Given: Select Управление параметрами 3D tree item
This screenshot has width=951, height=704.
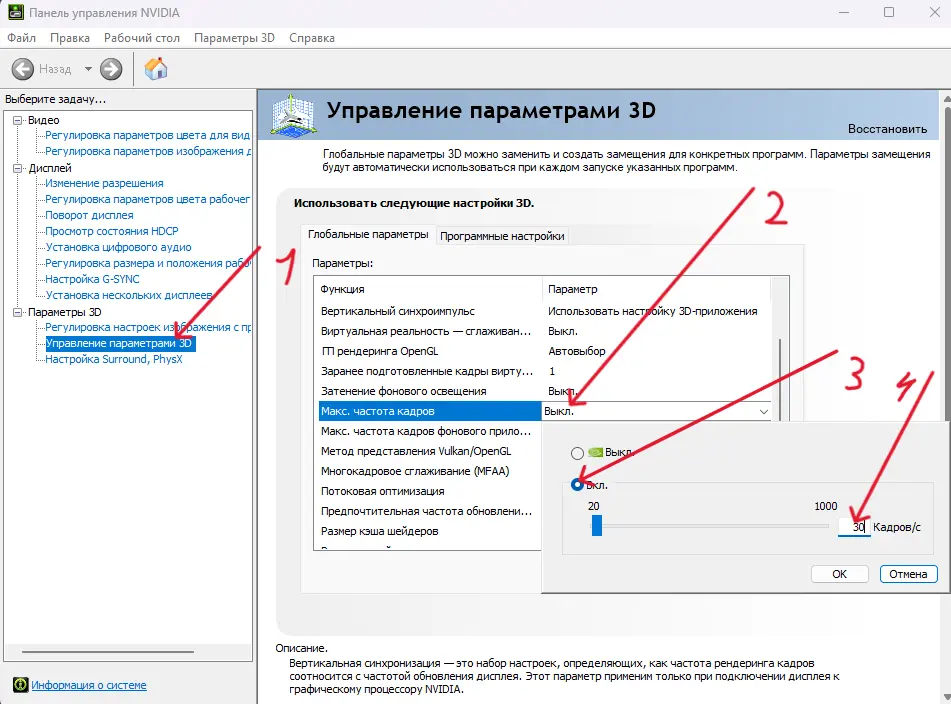Looking at the screenshot, I should pos(119,343).
